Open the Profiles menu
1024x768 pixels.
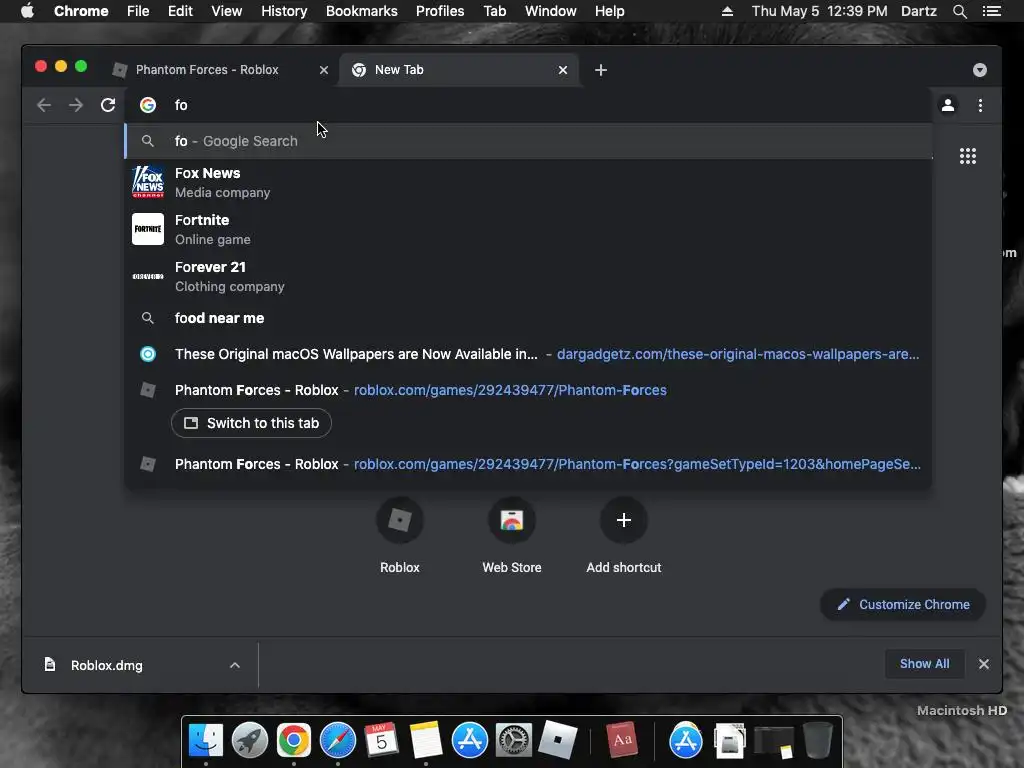[440, 11]
